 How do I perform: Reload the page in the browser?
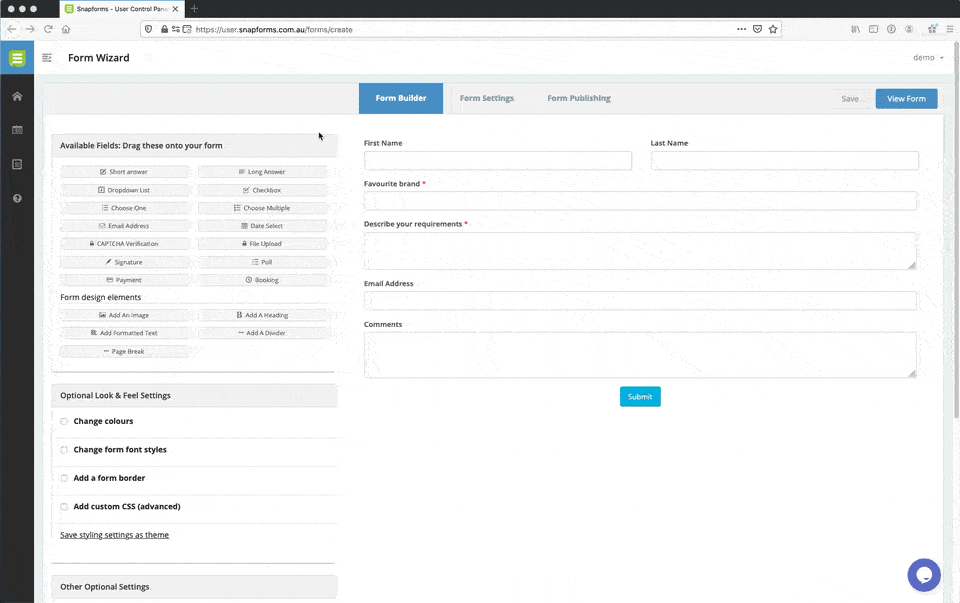(x=48, y=29)
